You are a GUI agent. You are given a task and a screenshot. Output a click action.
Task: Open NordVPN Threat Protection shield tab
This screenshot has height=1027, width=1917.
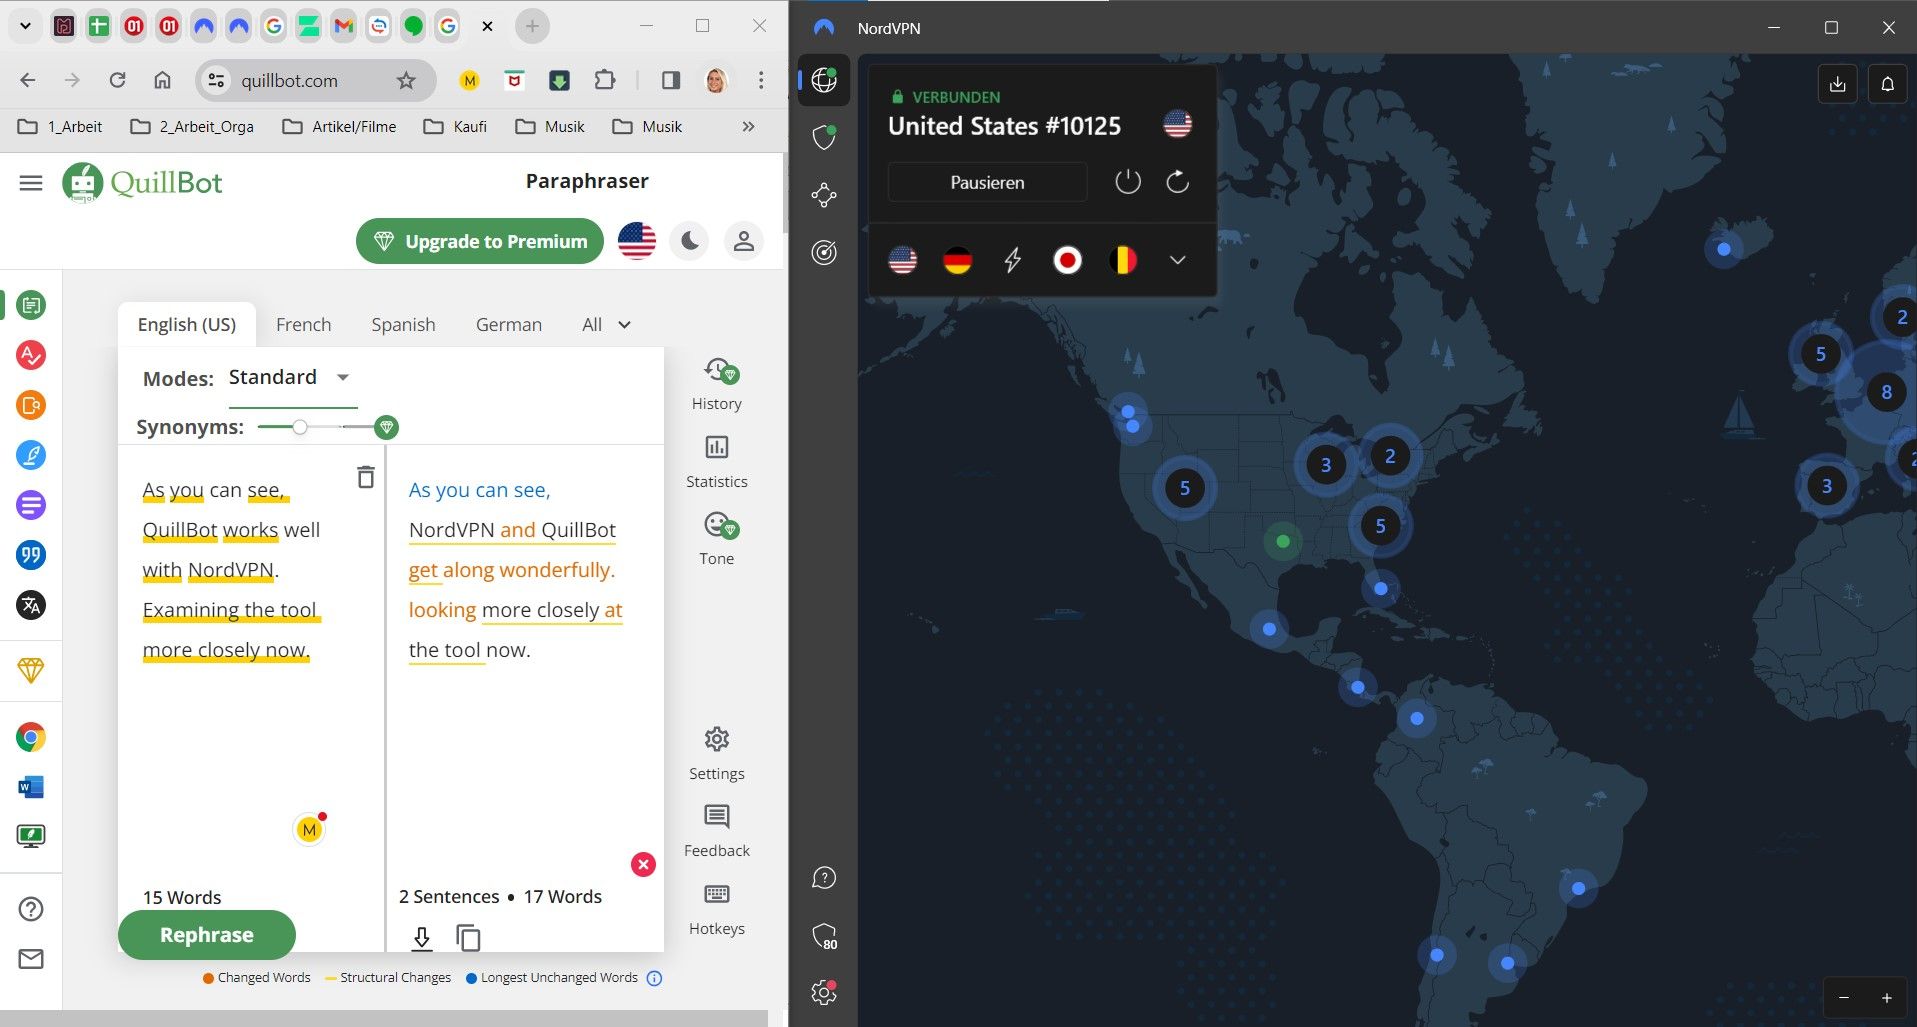coord(824,137)
